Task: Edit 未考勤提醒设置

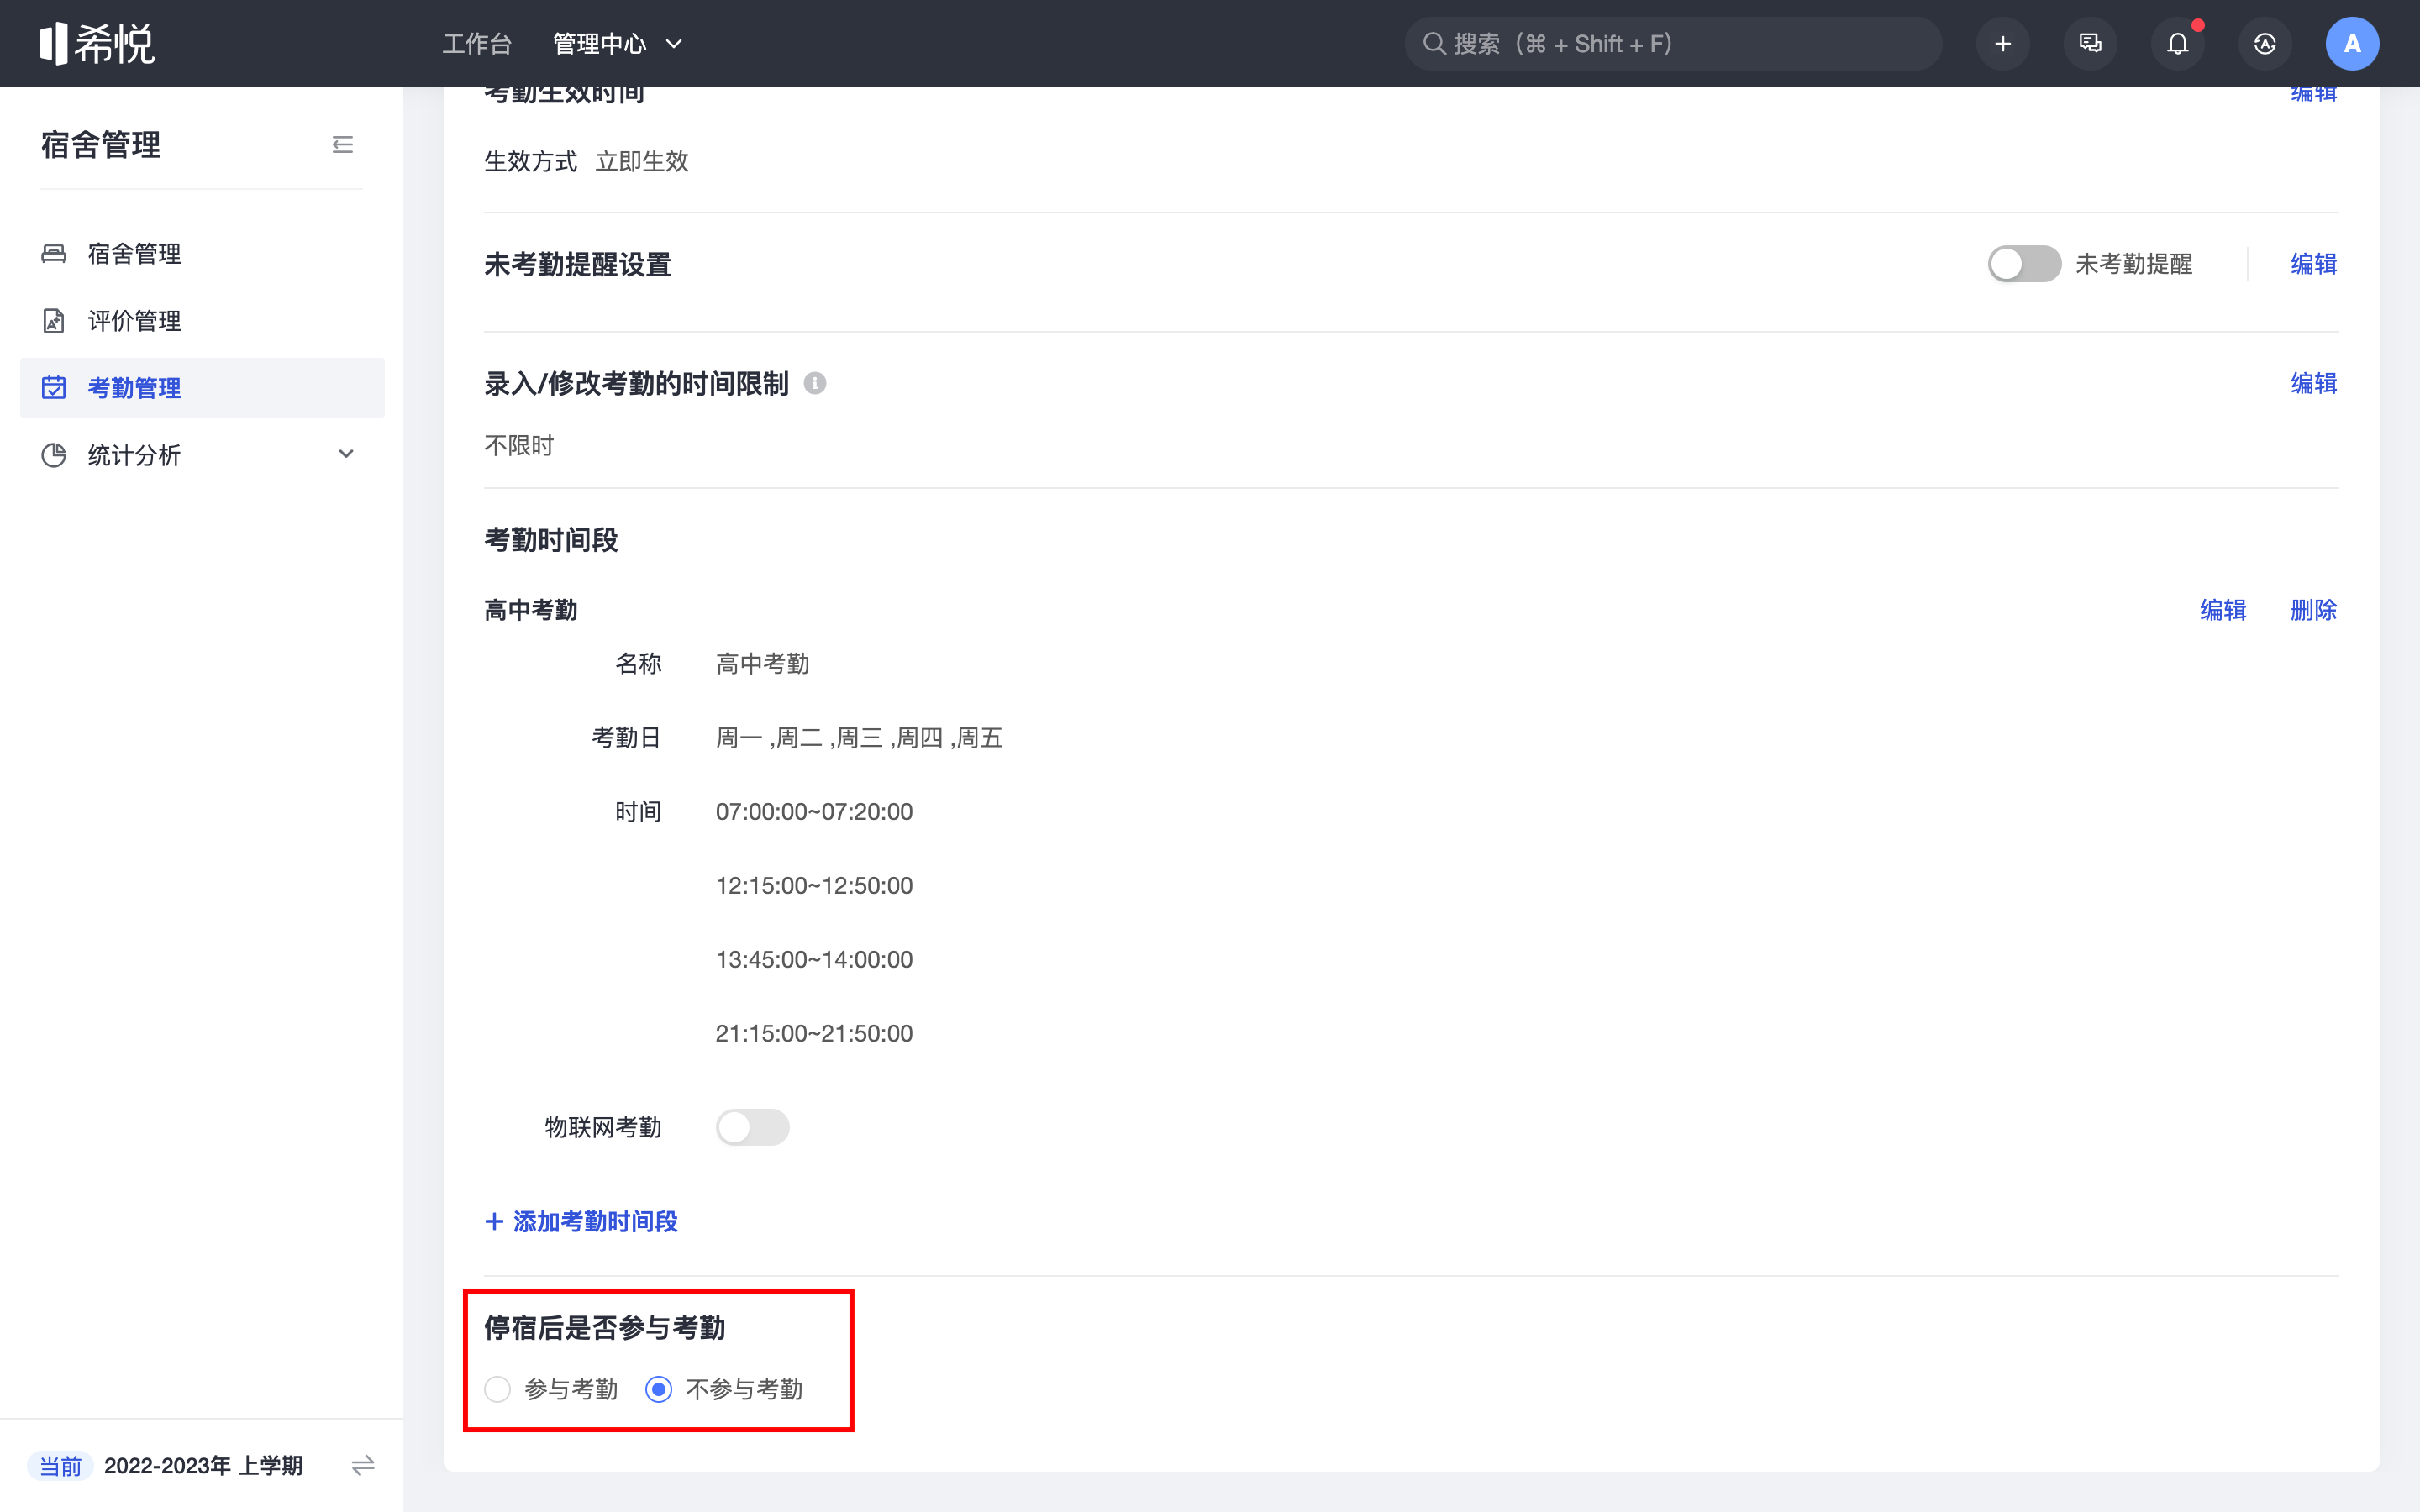Action: [x=2314, y=264]
